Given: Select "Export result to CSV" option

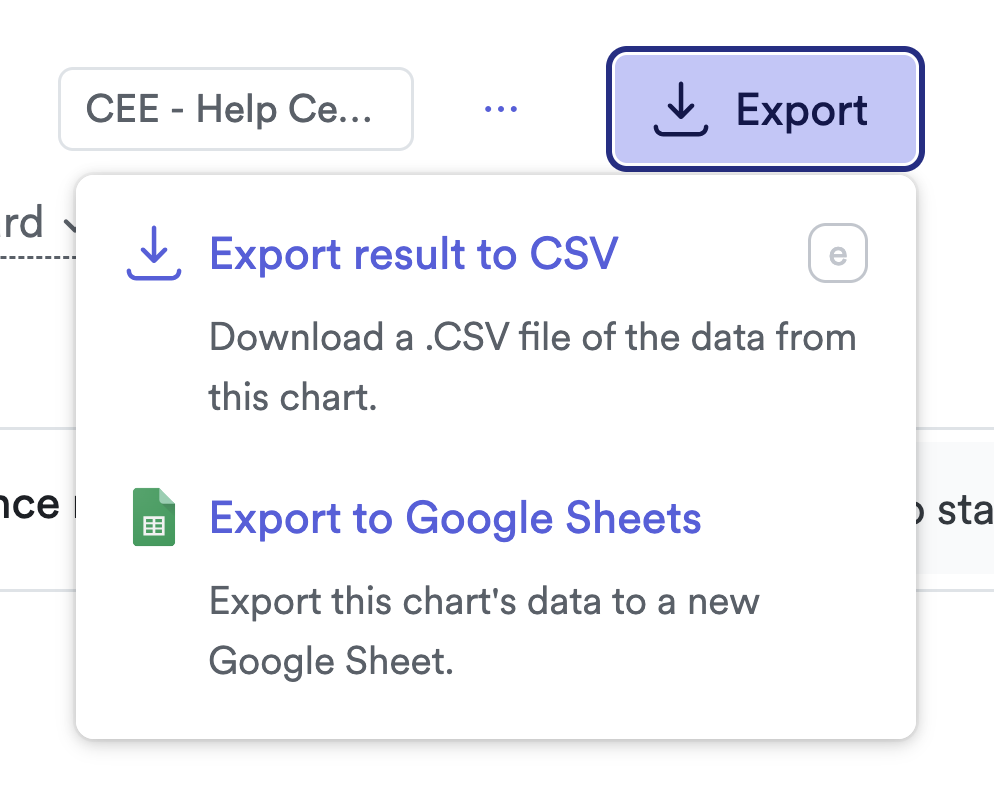Looking at the screenshot, I should click(x=413, y=254).
